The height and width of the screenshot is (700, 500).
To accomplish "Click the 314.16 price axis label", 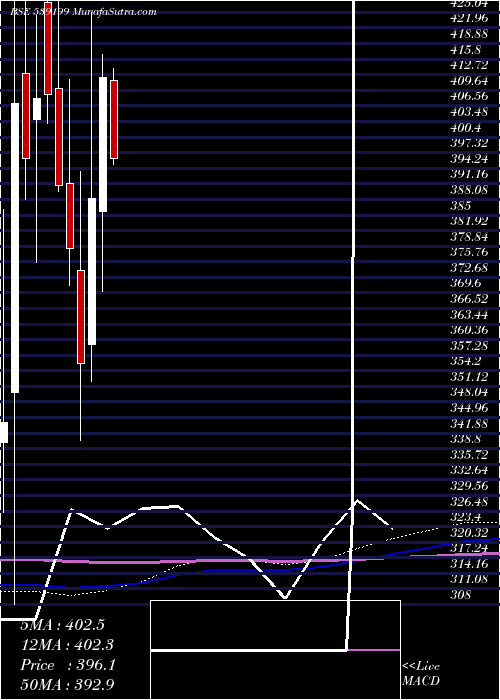I will [x=468, y=563].
